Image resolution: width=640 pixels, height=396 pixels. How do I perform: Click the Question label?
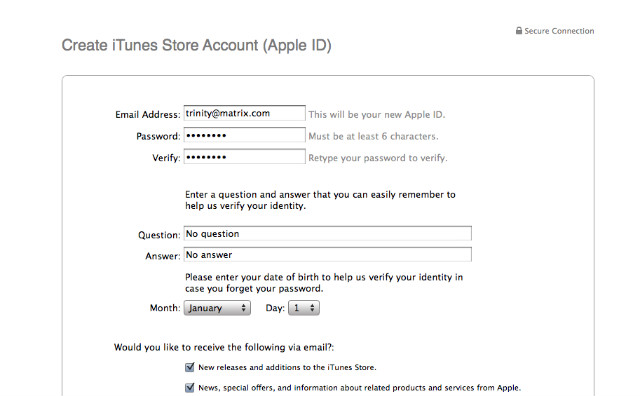159,235
